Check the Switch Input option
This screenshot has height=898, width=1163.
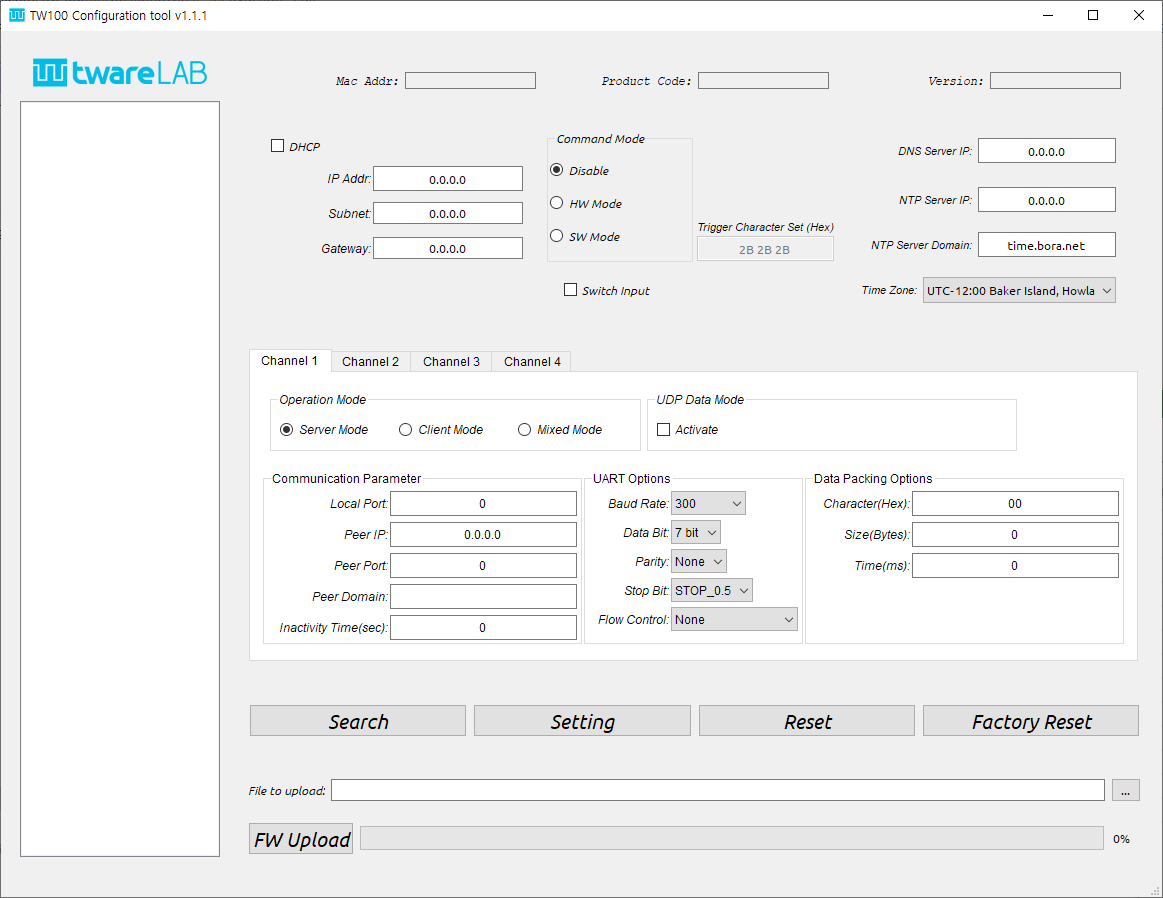click(x=571, y=290)
